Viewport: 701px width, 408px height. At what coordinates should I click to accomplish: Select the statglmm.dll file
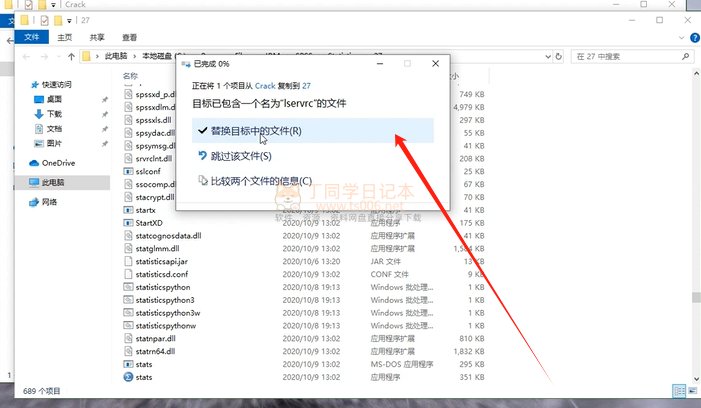point(157,248)
